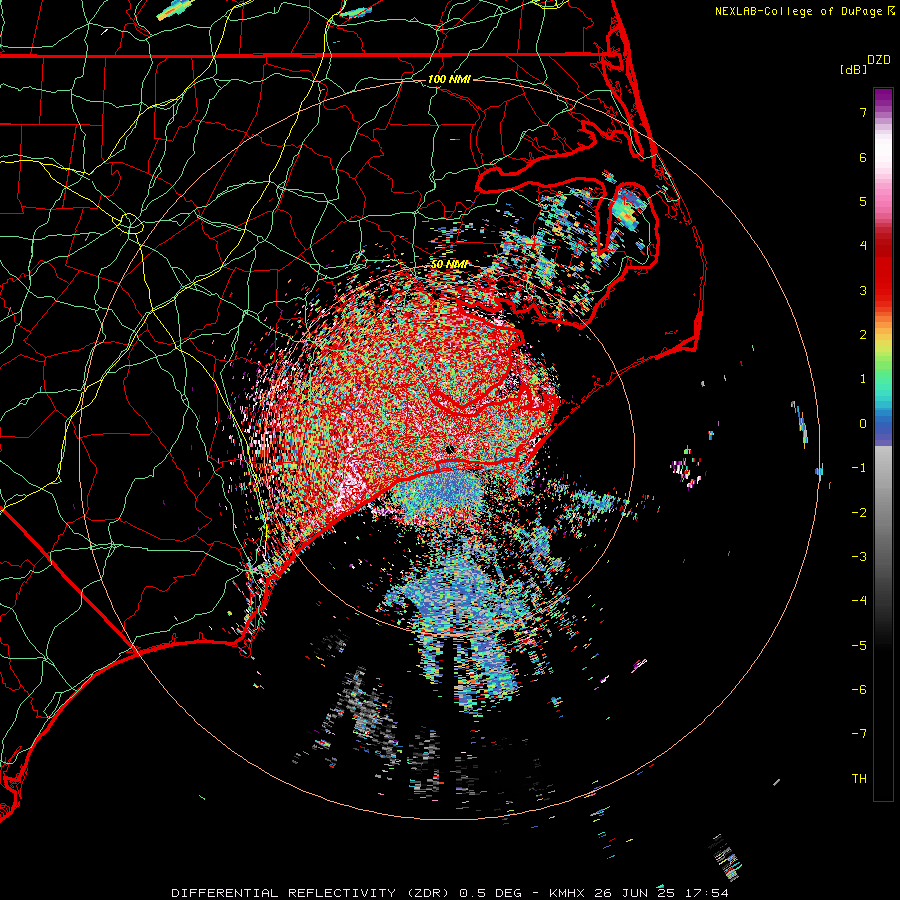This screenshot has height=900, width=900.
Task: Click the 100 NMI range ring label
Action: [x=449, y=79]
